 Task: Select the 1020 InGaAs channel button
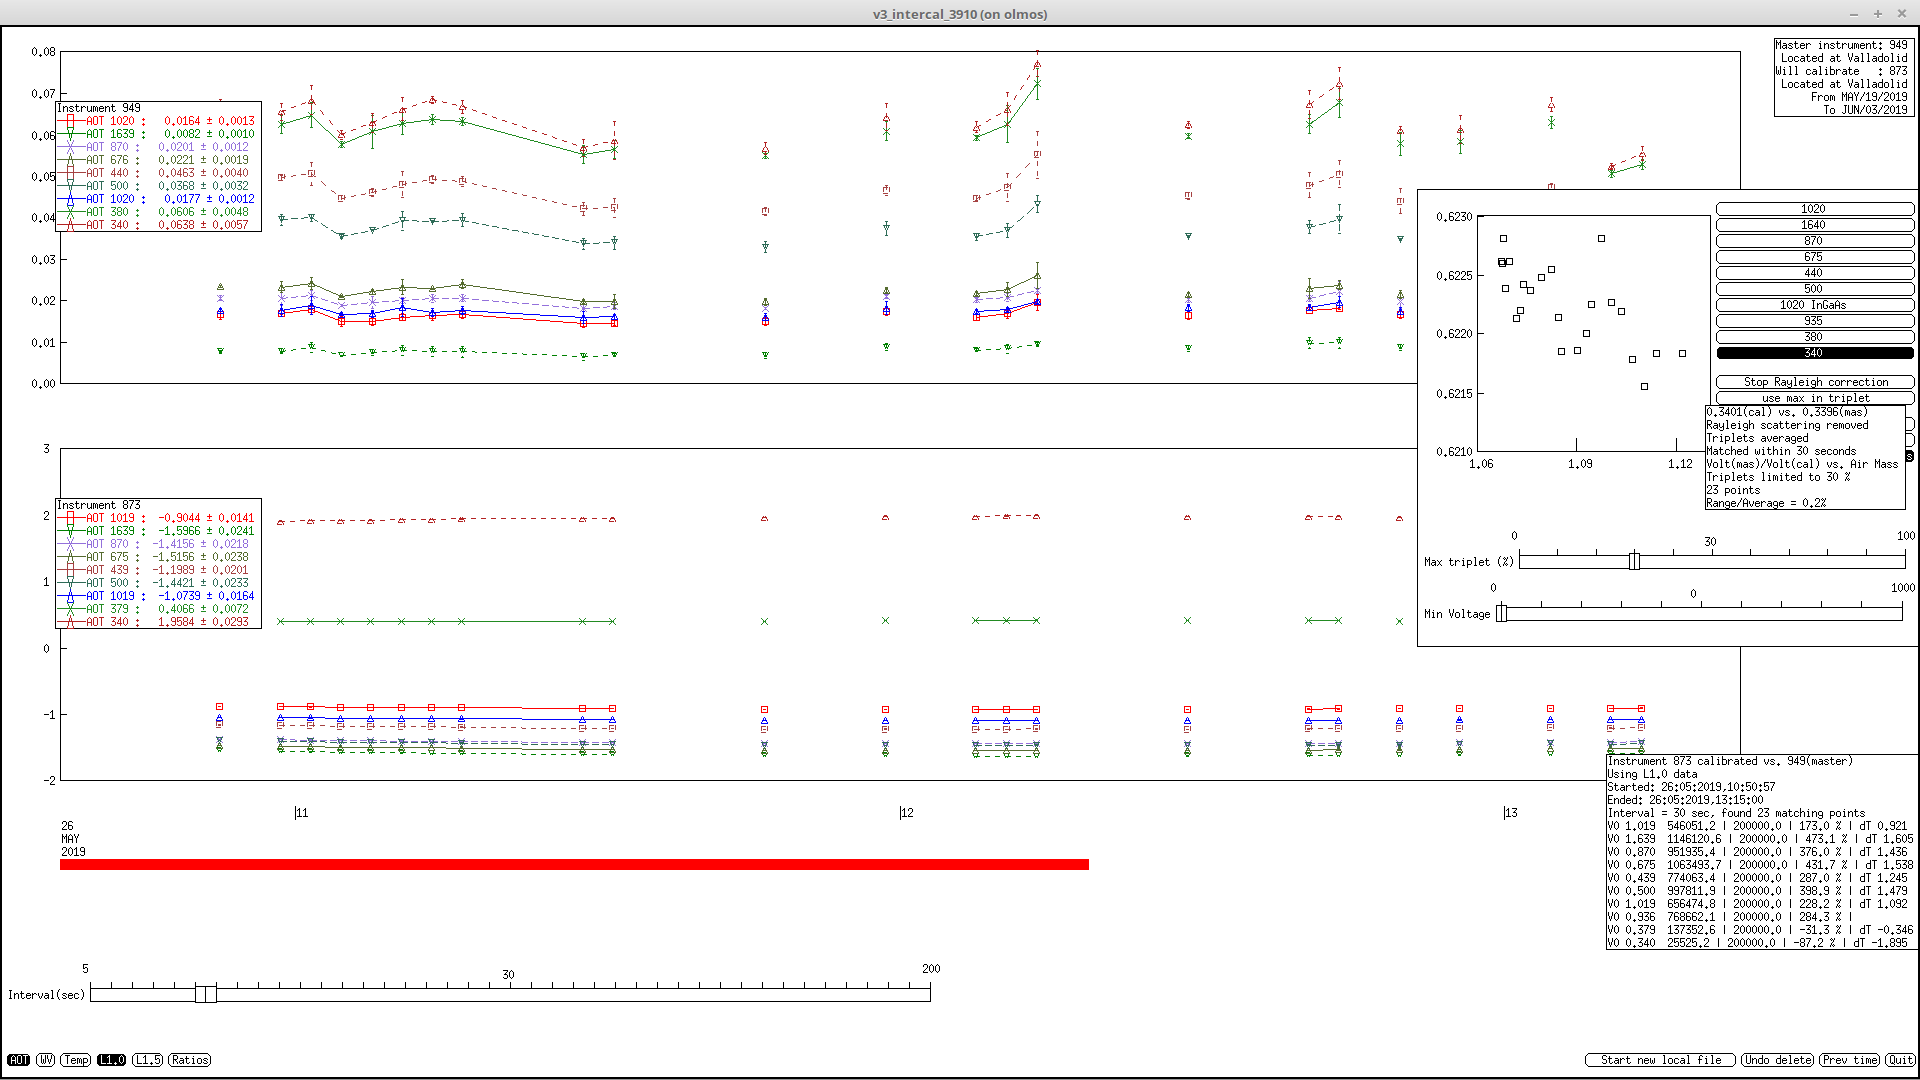1814,305
